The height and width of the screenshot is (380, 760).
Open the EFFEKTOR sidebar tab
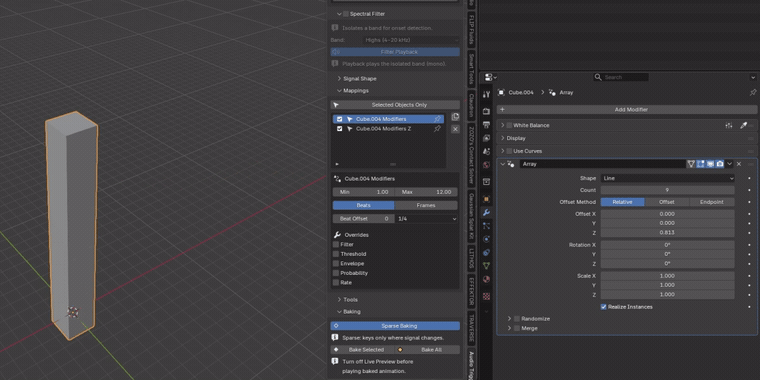(x=471, y=291)
